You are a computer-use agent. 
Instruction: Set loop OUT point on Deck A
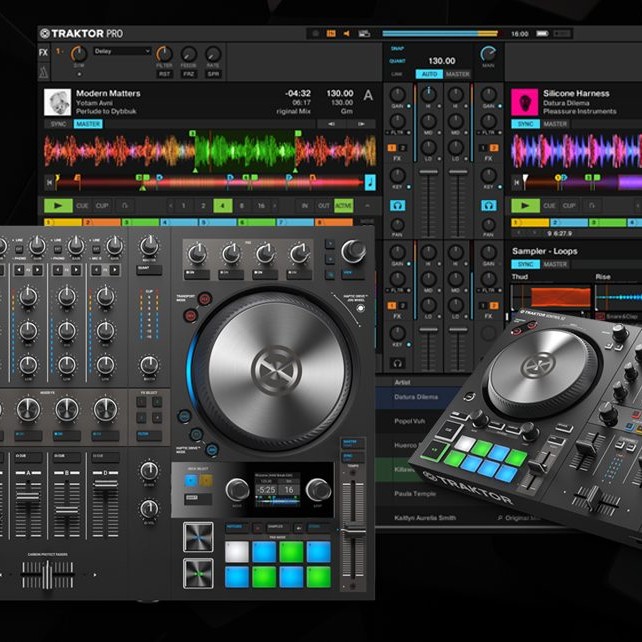[x=324, y=206]
